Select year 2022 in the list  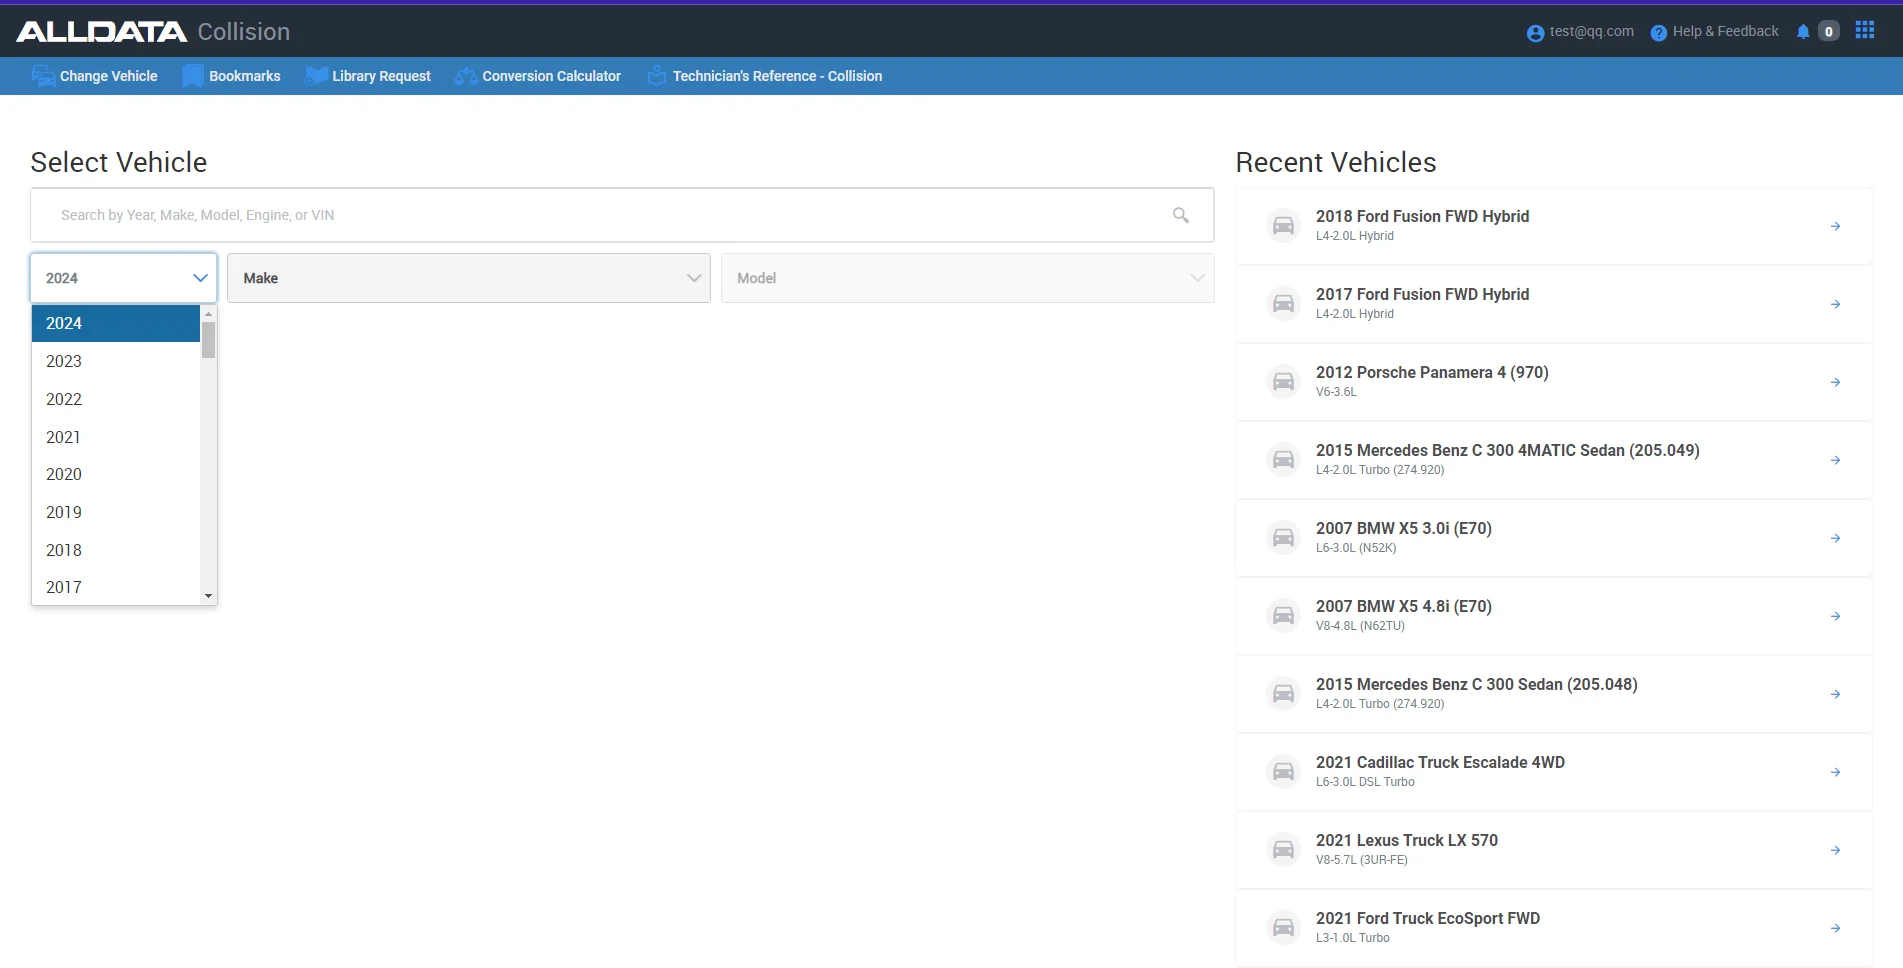tap(116, 399)
